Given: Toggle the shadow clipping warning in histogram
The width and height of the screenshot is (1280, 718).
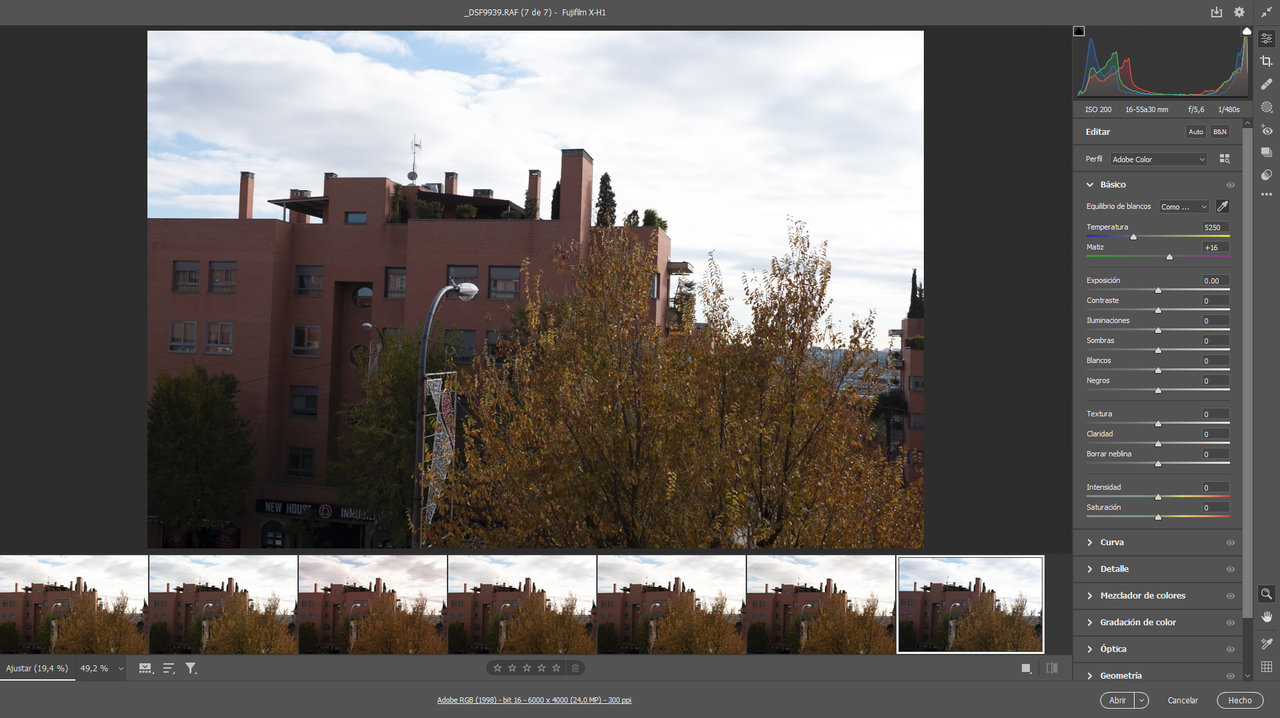Looking at the screenshot, I should (x=1079, y=32).
